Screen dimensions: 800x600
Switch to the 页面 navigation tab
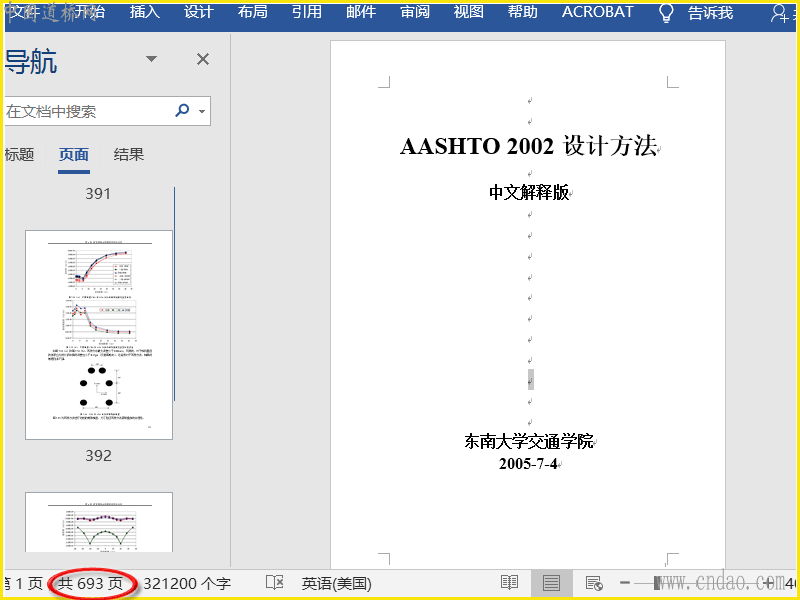(x=74, y=154)
